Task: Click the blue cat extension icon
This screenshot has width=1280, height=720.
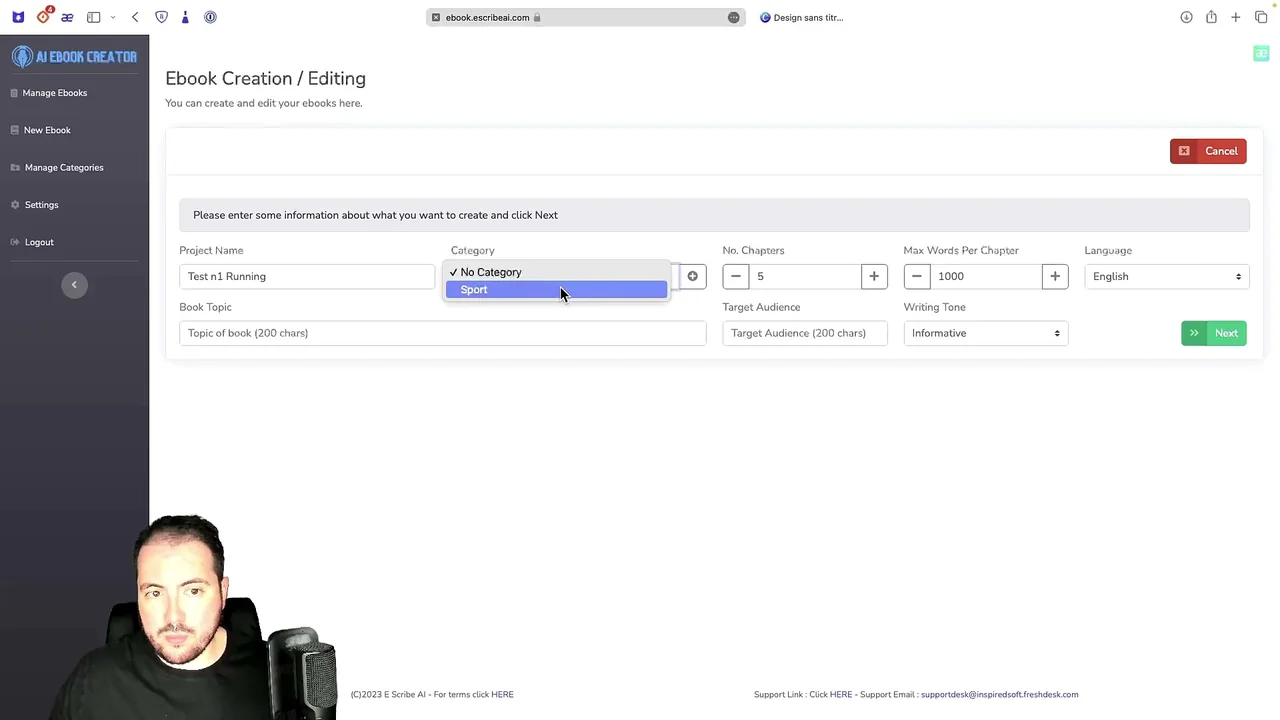Action: [x=18, y=17]
